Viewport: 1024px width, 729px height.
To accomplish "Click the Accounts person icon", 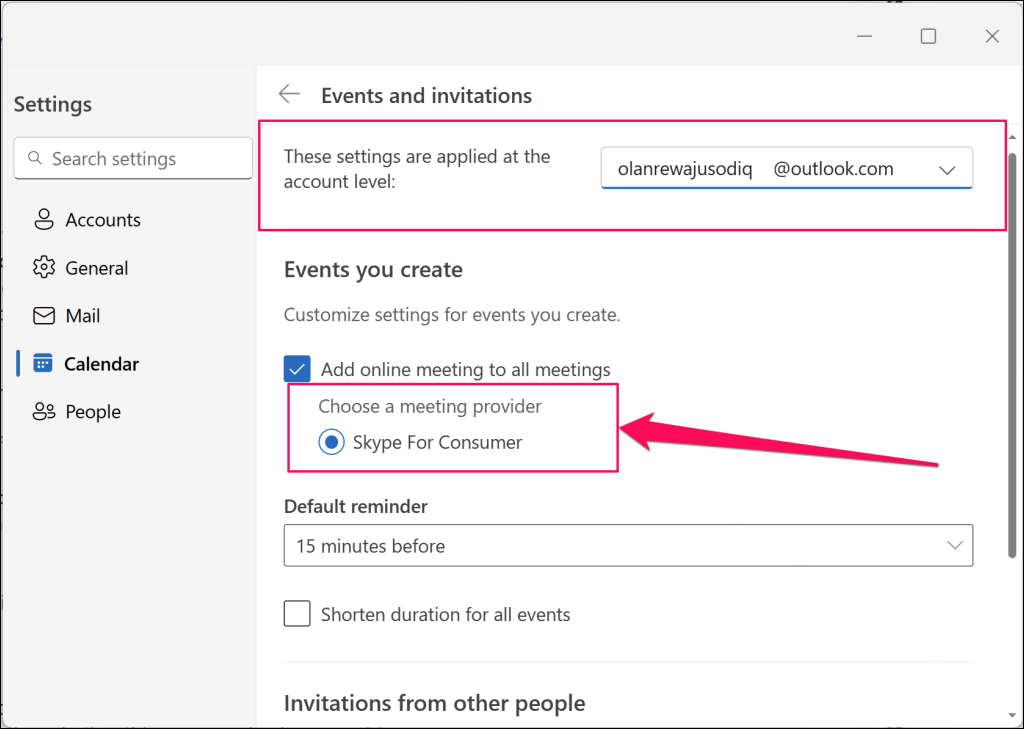I will tap(43, 219).
